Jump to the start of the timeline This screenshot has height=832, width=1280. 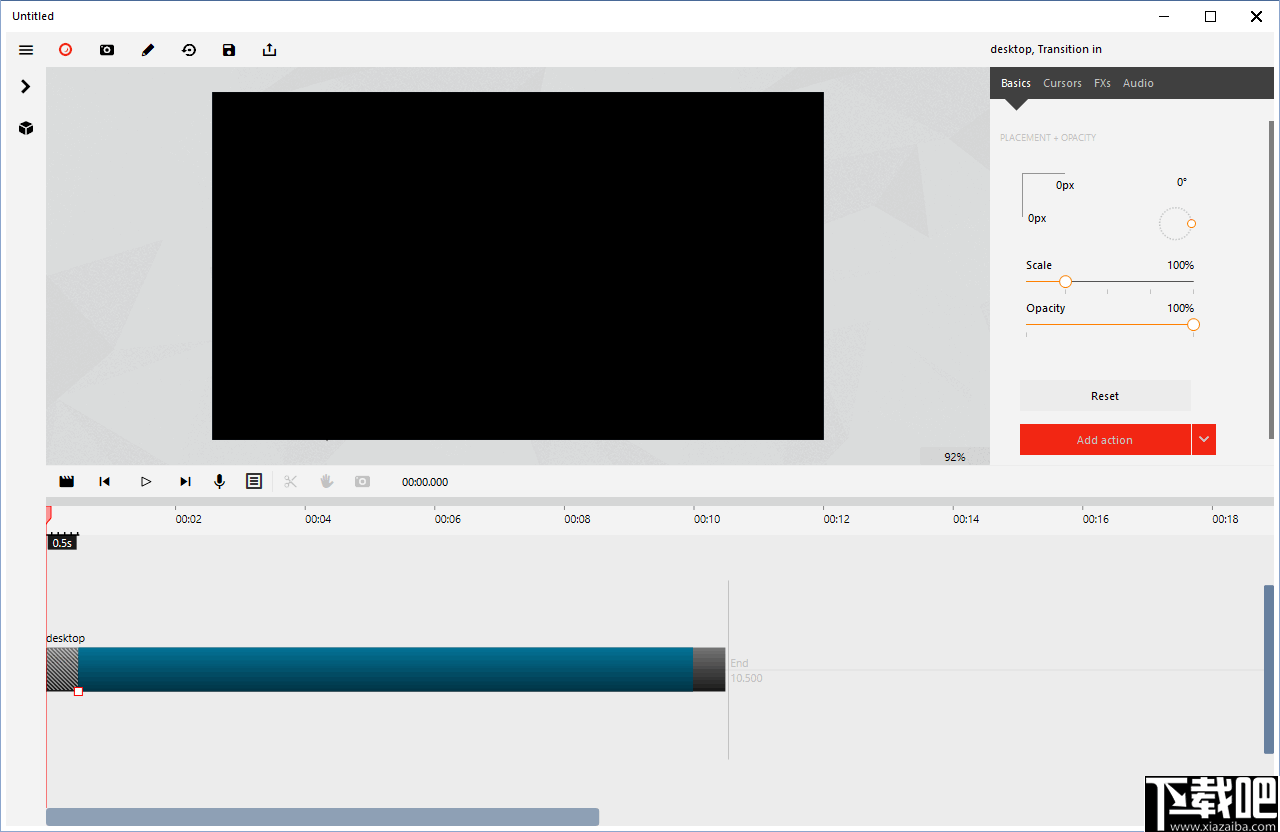coord(105,482)
